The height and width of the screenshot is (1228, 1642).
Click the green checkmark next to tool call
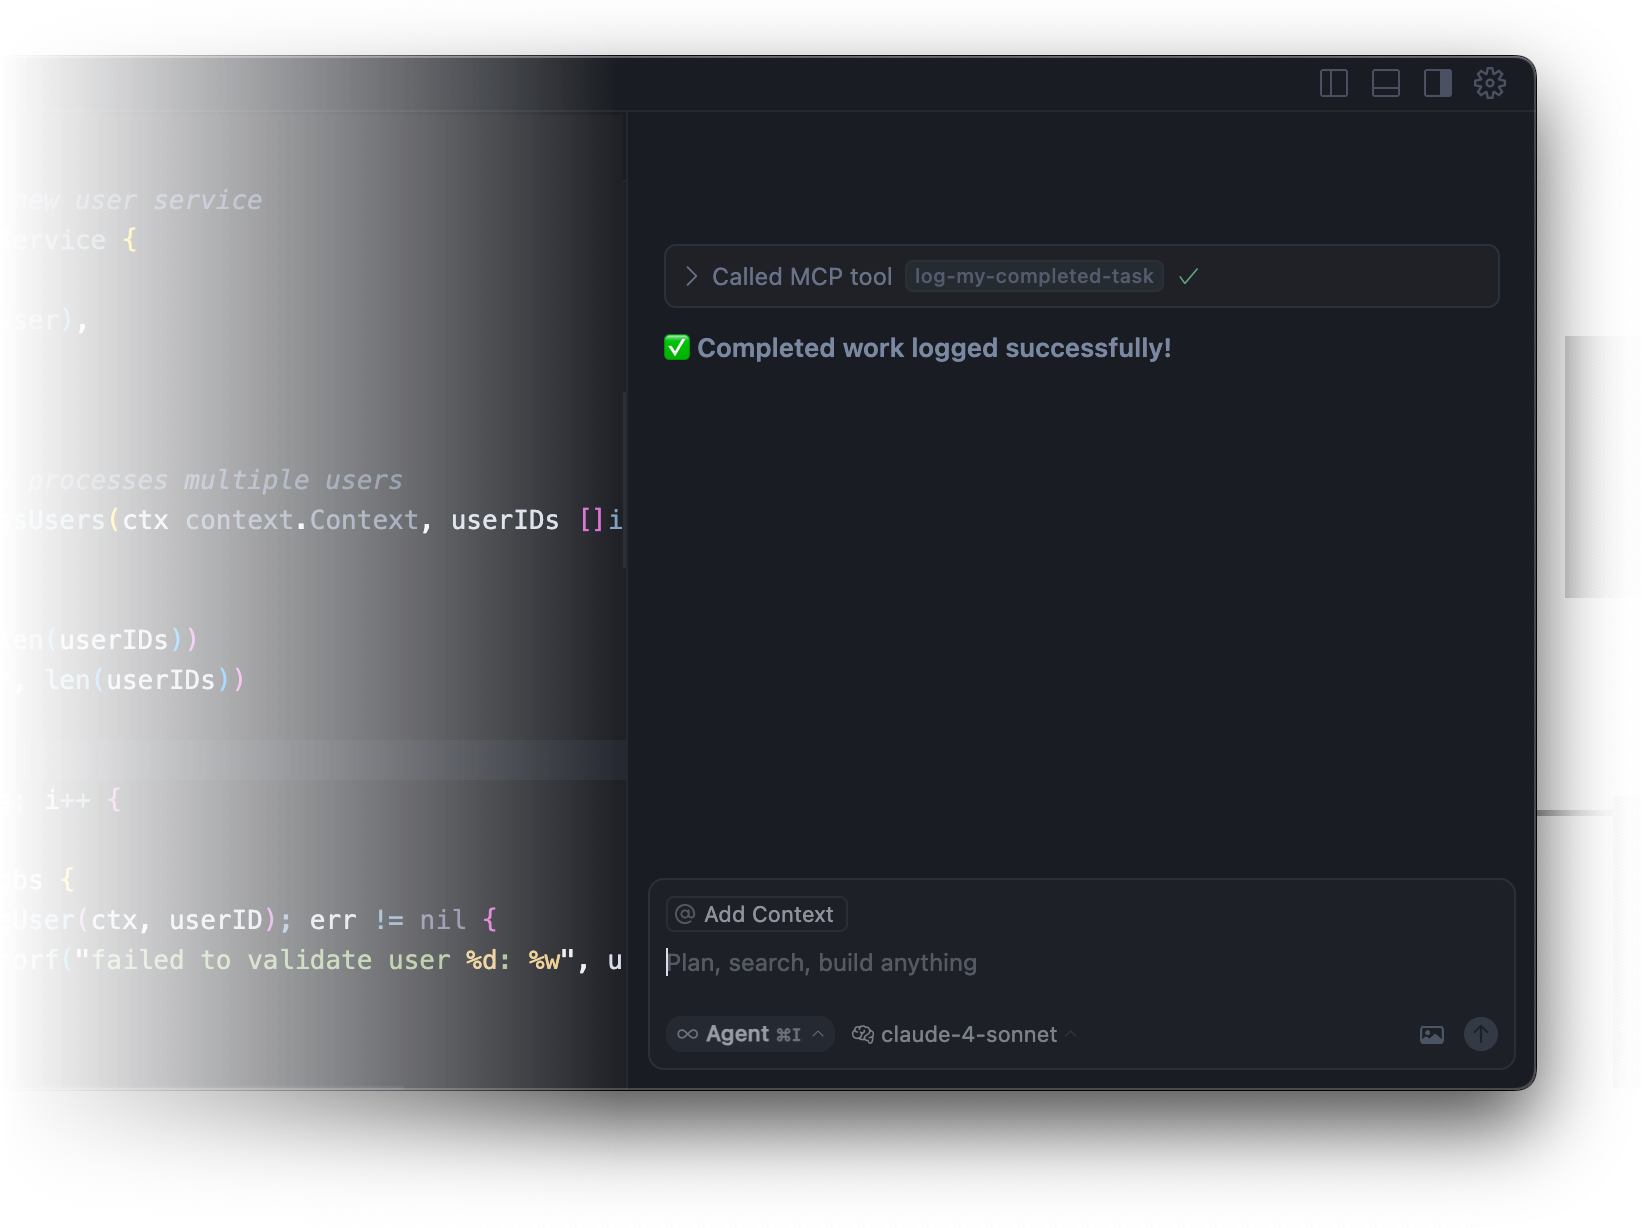tap(1188, 277)
